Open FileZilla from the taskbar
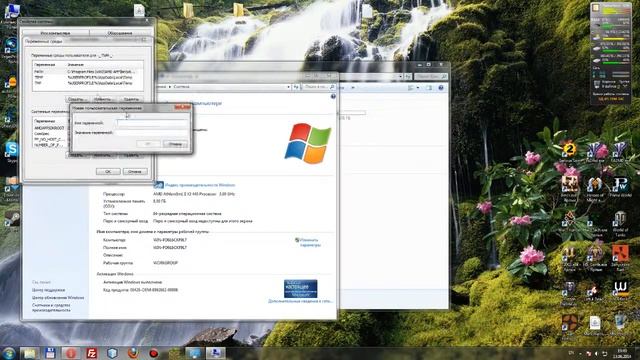This screenshot has width=640, height=360. pyautogui.click(x=92, y=353)
